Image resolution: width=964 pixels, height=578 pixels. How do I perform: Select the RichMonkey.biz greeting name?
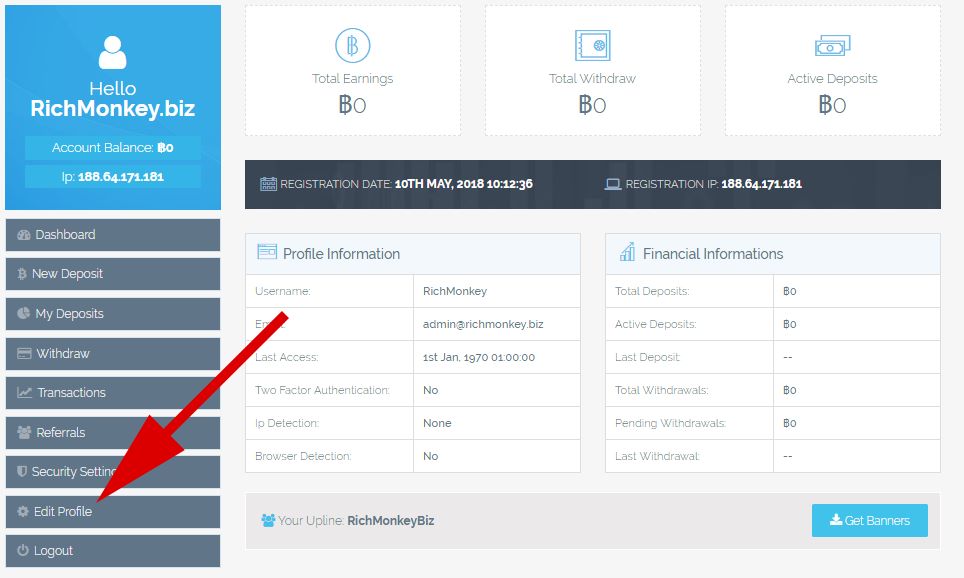coord(113,108)
